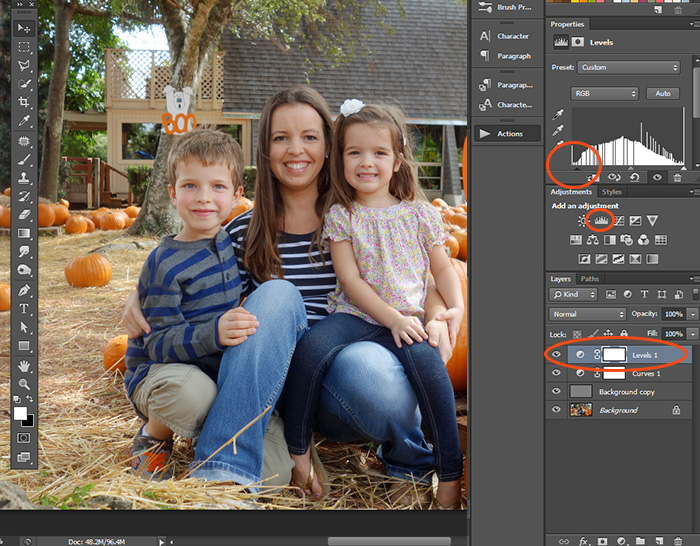The width and height of the screenshot is (700, 546).
Task: Open the Opacity slider arrow
Action: pyautogui.click(x=693, y=314)
